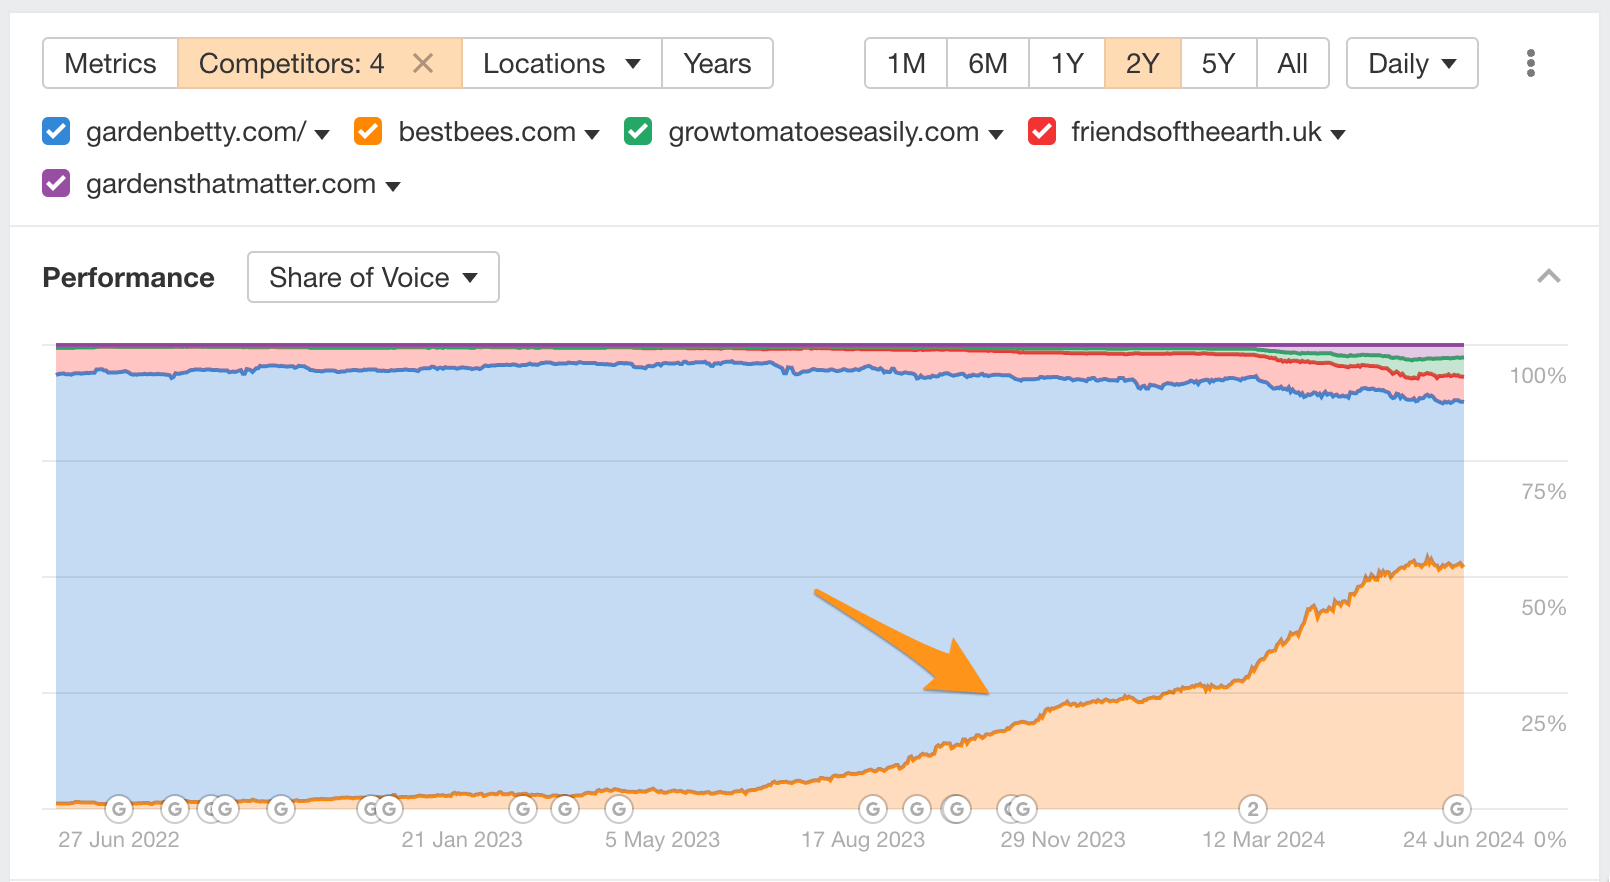Uncheck the gardenbetty.com checkbox
The image size is (1610, 882).
pos(56,132)
